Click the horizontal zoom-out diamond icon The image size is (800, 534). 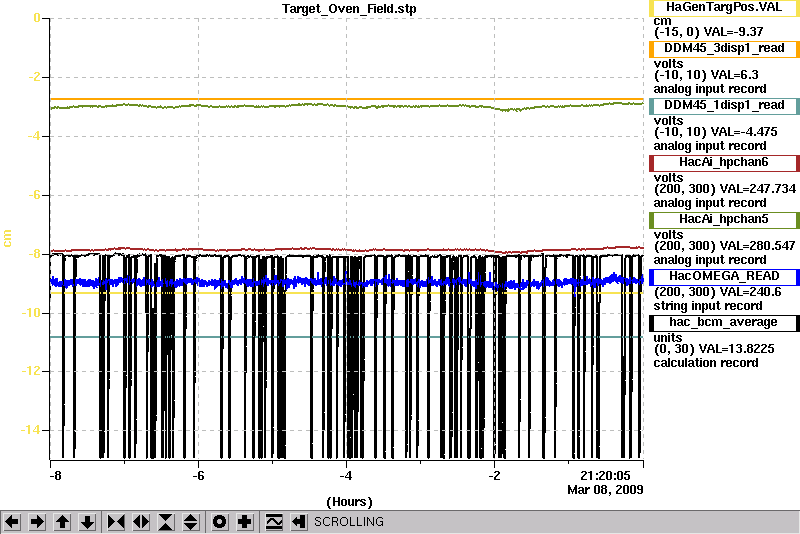(x=141, y=522)
